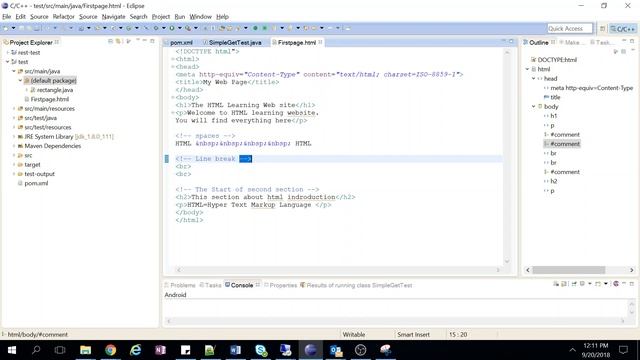
Task: Open Results of running class SimpleGetTest tab
Action: 359,285
